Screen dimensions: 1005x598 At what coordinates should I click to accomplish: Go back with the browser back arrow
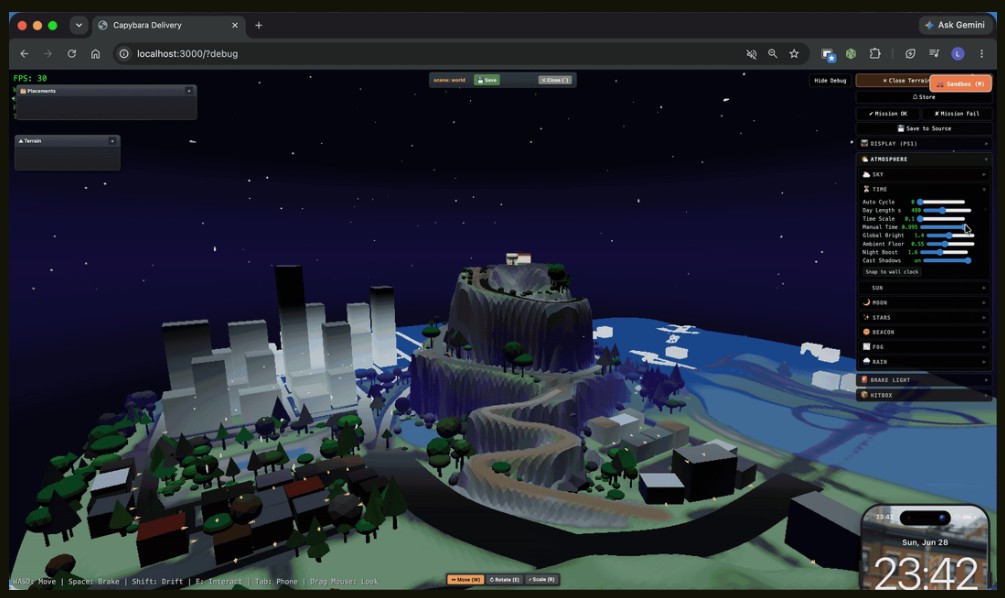24,54
